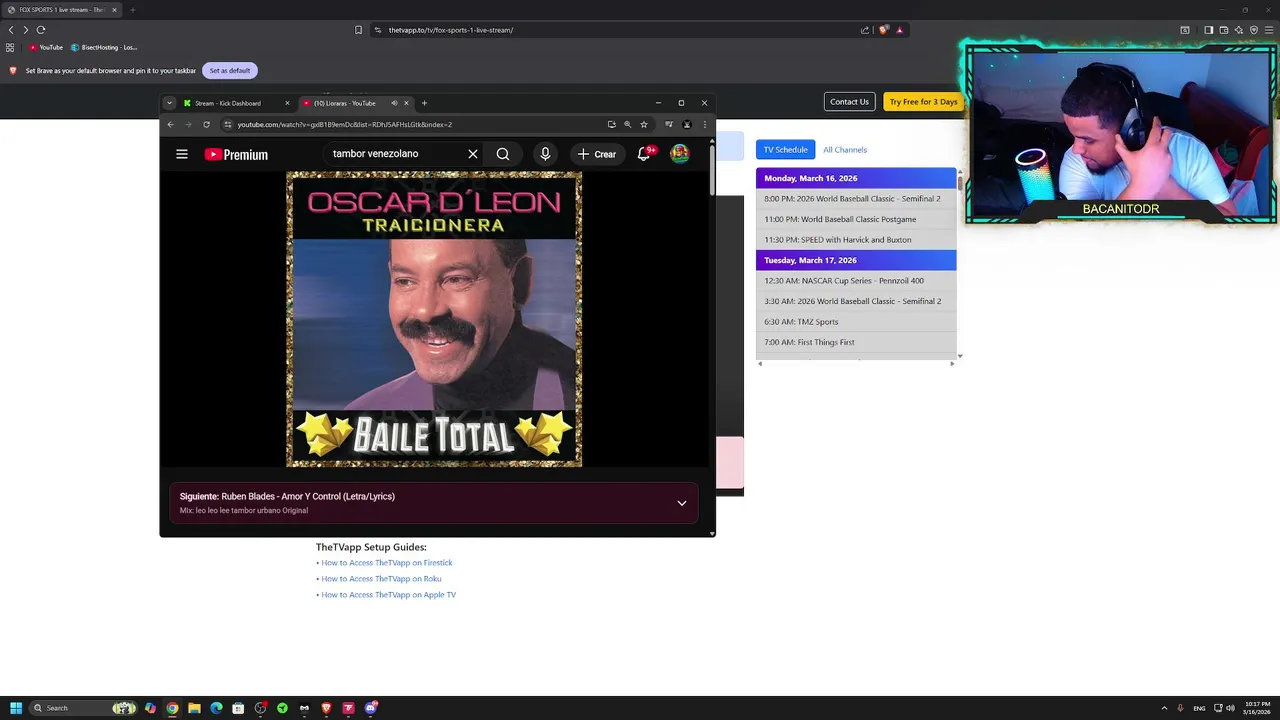Image resolution: width=1280 pixels, height=720 pixels.
Task: Open How to Access TheTVapp on Firestick
Action: 387,562
